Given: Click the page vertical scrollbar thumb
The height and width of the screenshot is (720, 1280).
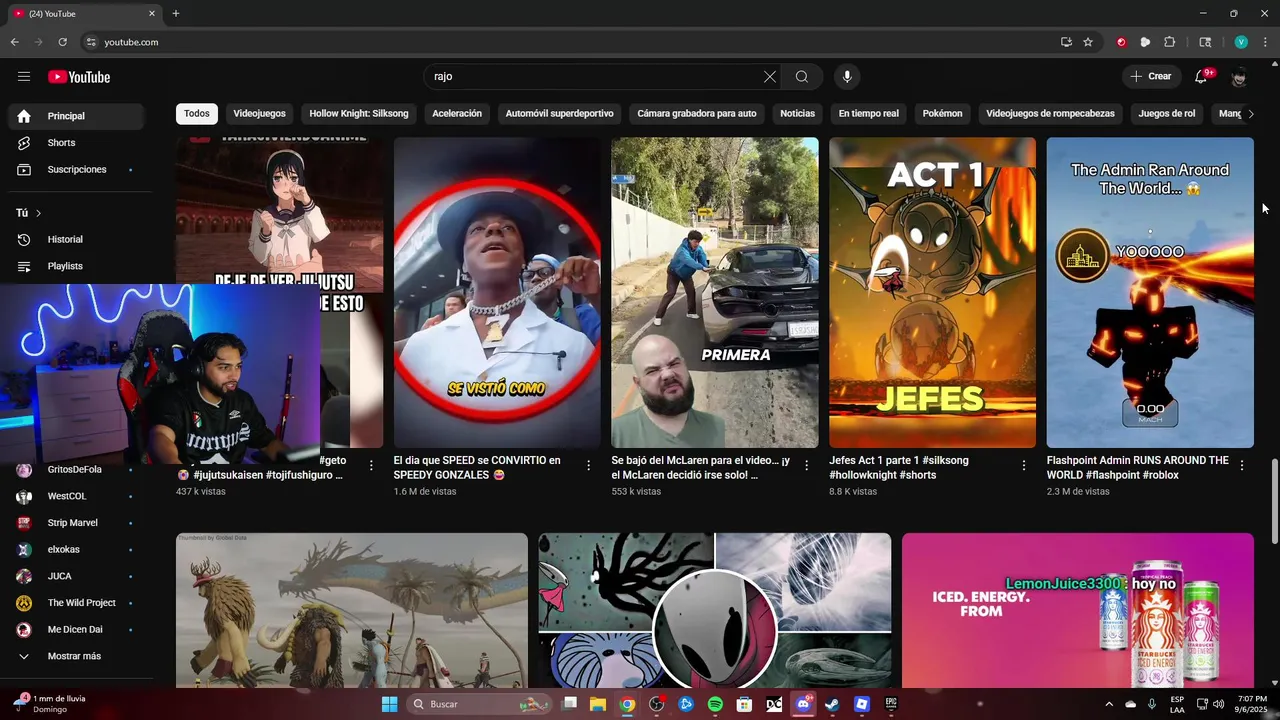Looking at the screenshot, I should (1274, 501).
